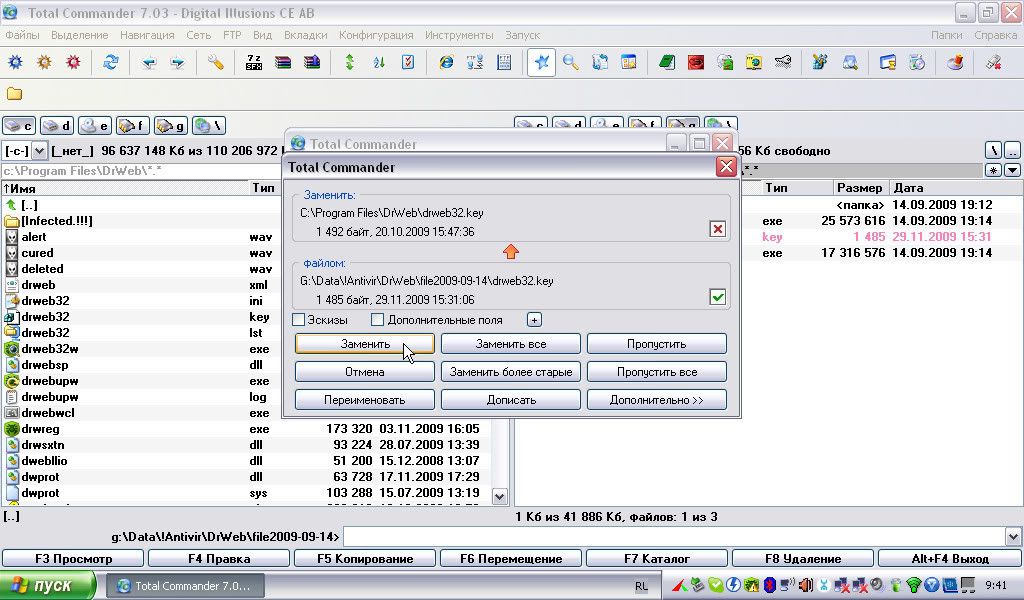The height and width of the screenshot is (600, 1024).
Task: Select the [Infected.!!!] folder row
Action: [140, 221]
